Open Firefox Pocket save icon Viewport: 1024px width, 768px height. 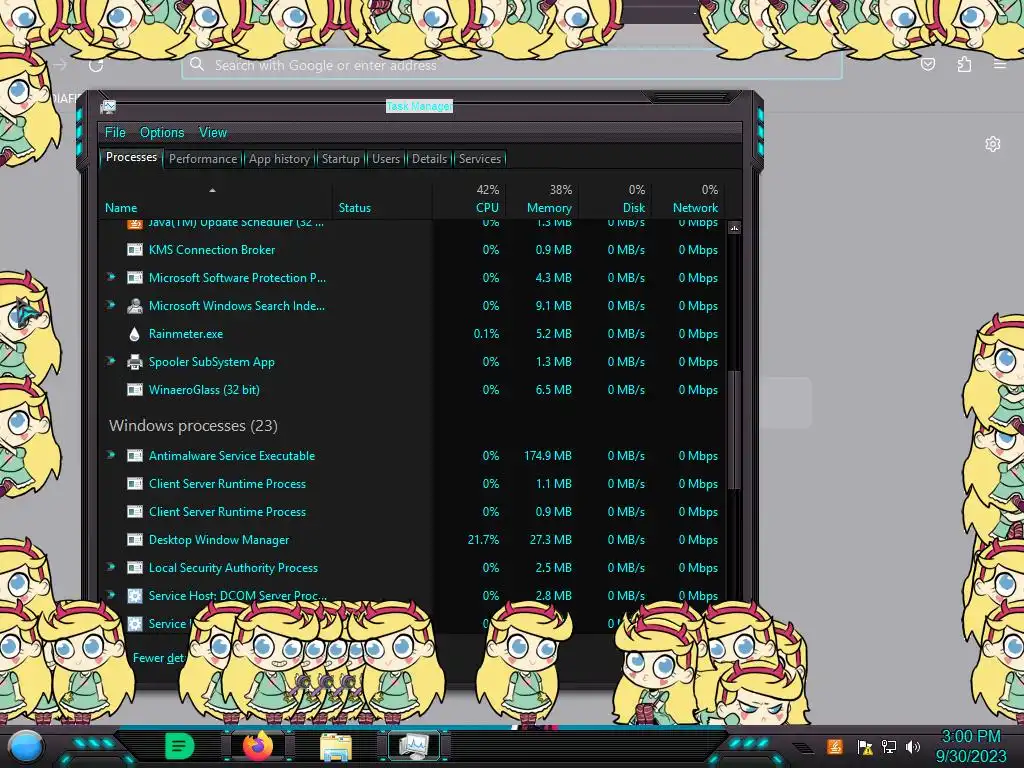(927, 64)
